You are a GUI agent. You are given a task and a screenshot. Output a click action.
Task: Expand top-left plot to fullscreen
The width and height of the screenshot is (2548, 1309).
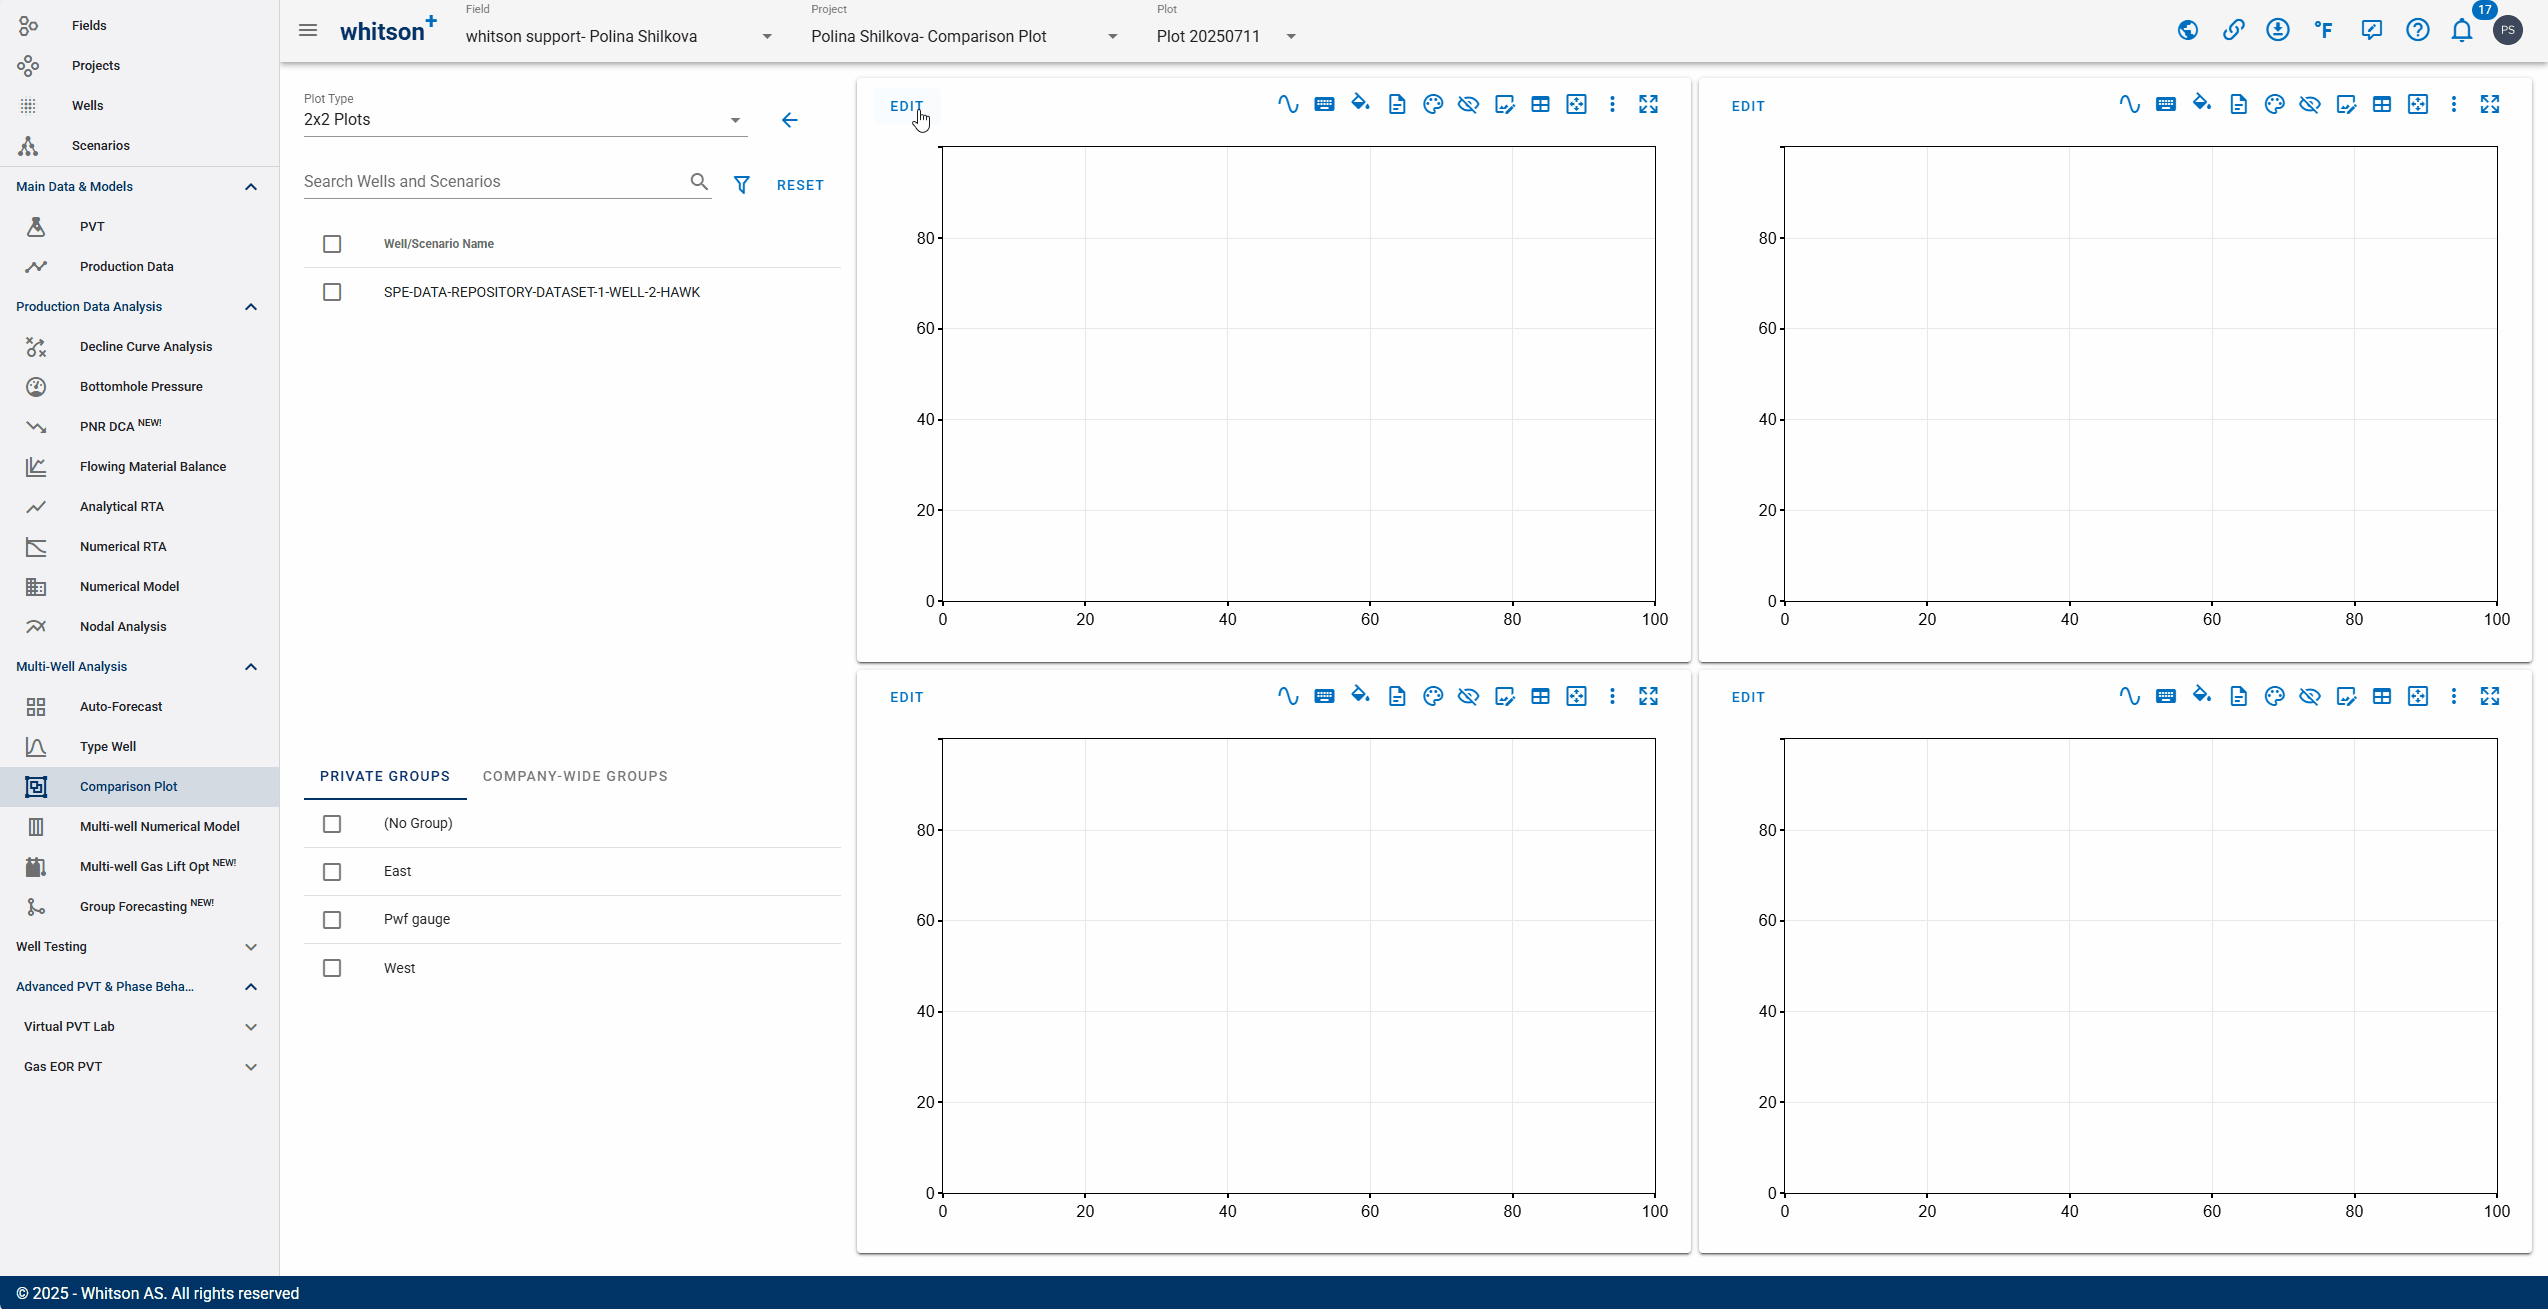tap(1649, 104)
